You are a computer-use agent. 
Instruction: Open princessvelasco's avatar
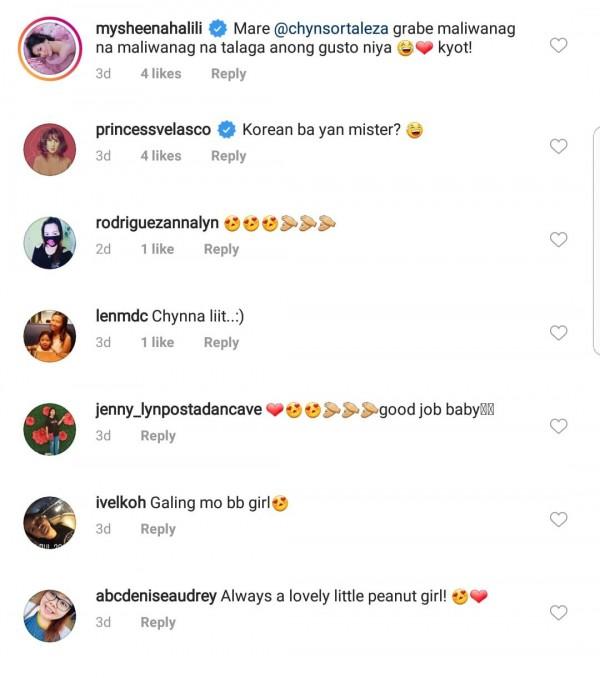click(x=48, y=148)
